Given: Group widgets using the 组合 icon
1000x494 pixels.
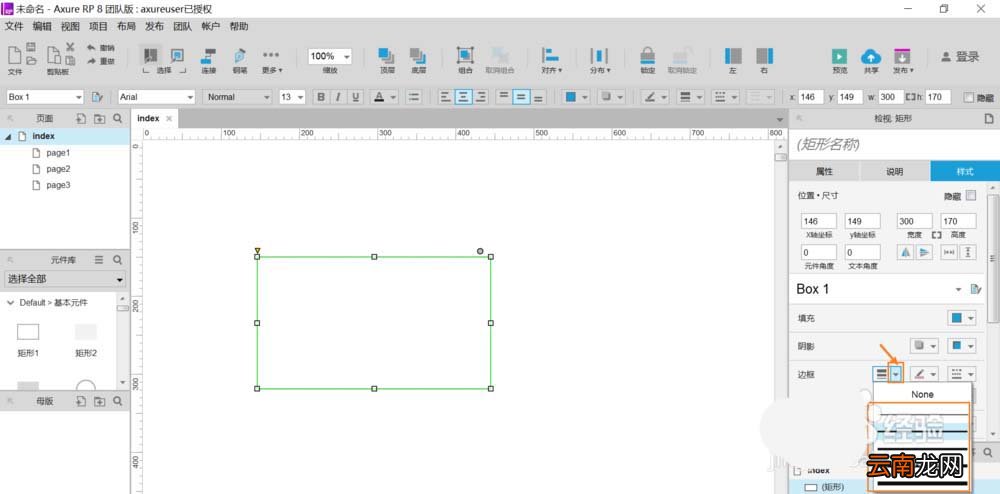Looking at the screenshot, I should (465, 56).
